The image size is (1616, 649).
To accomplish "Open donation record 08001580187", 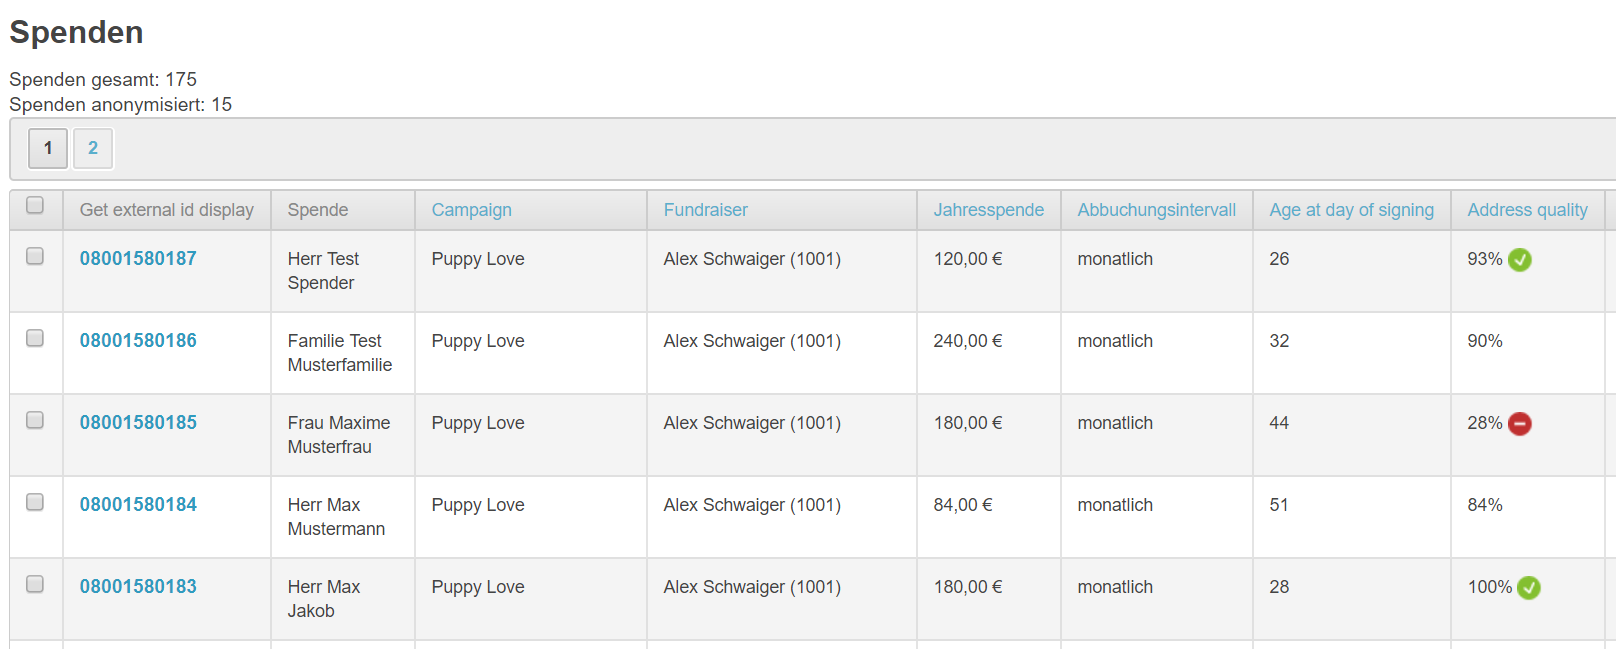I will tap(137, 258).
